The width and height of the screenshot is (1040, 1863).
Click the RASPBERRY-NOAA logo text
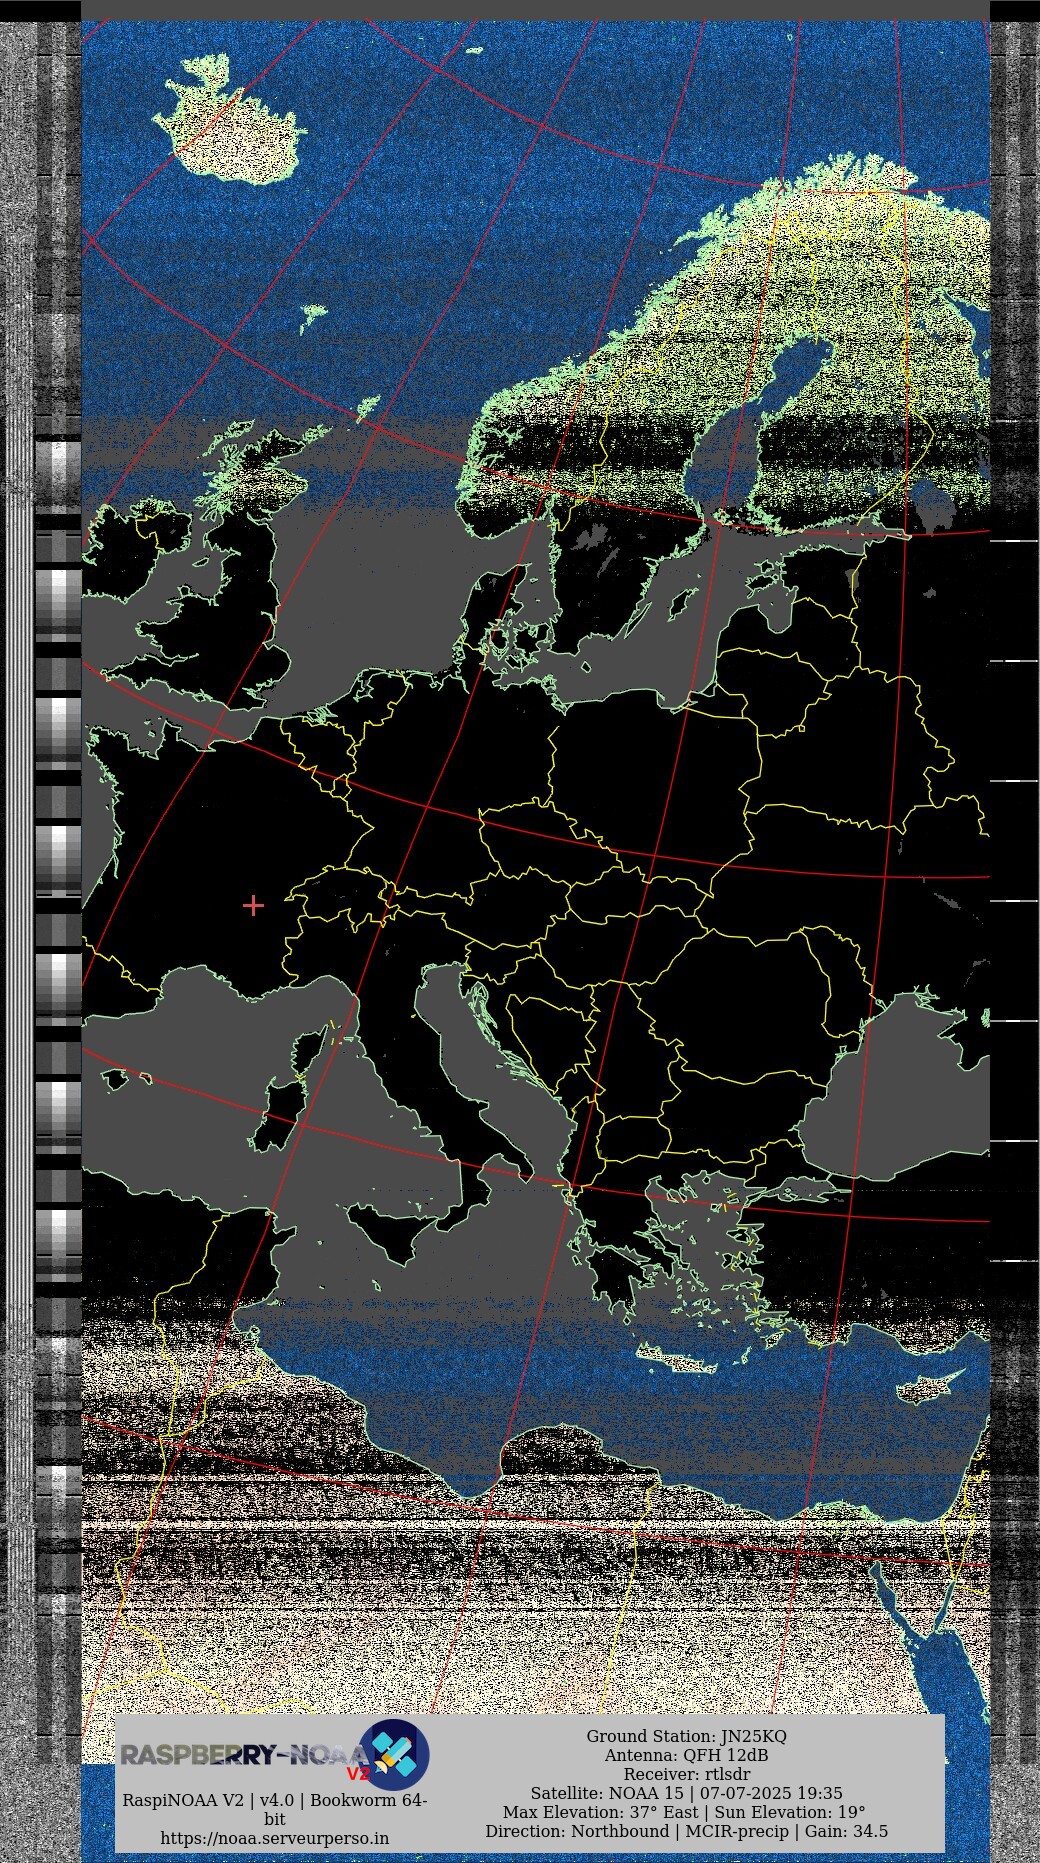(x=240, y=1755)
